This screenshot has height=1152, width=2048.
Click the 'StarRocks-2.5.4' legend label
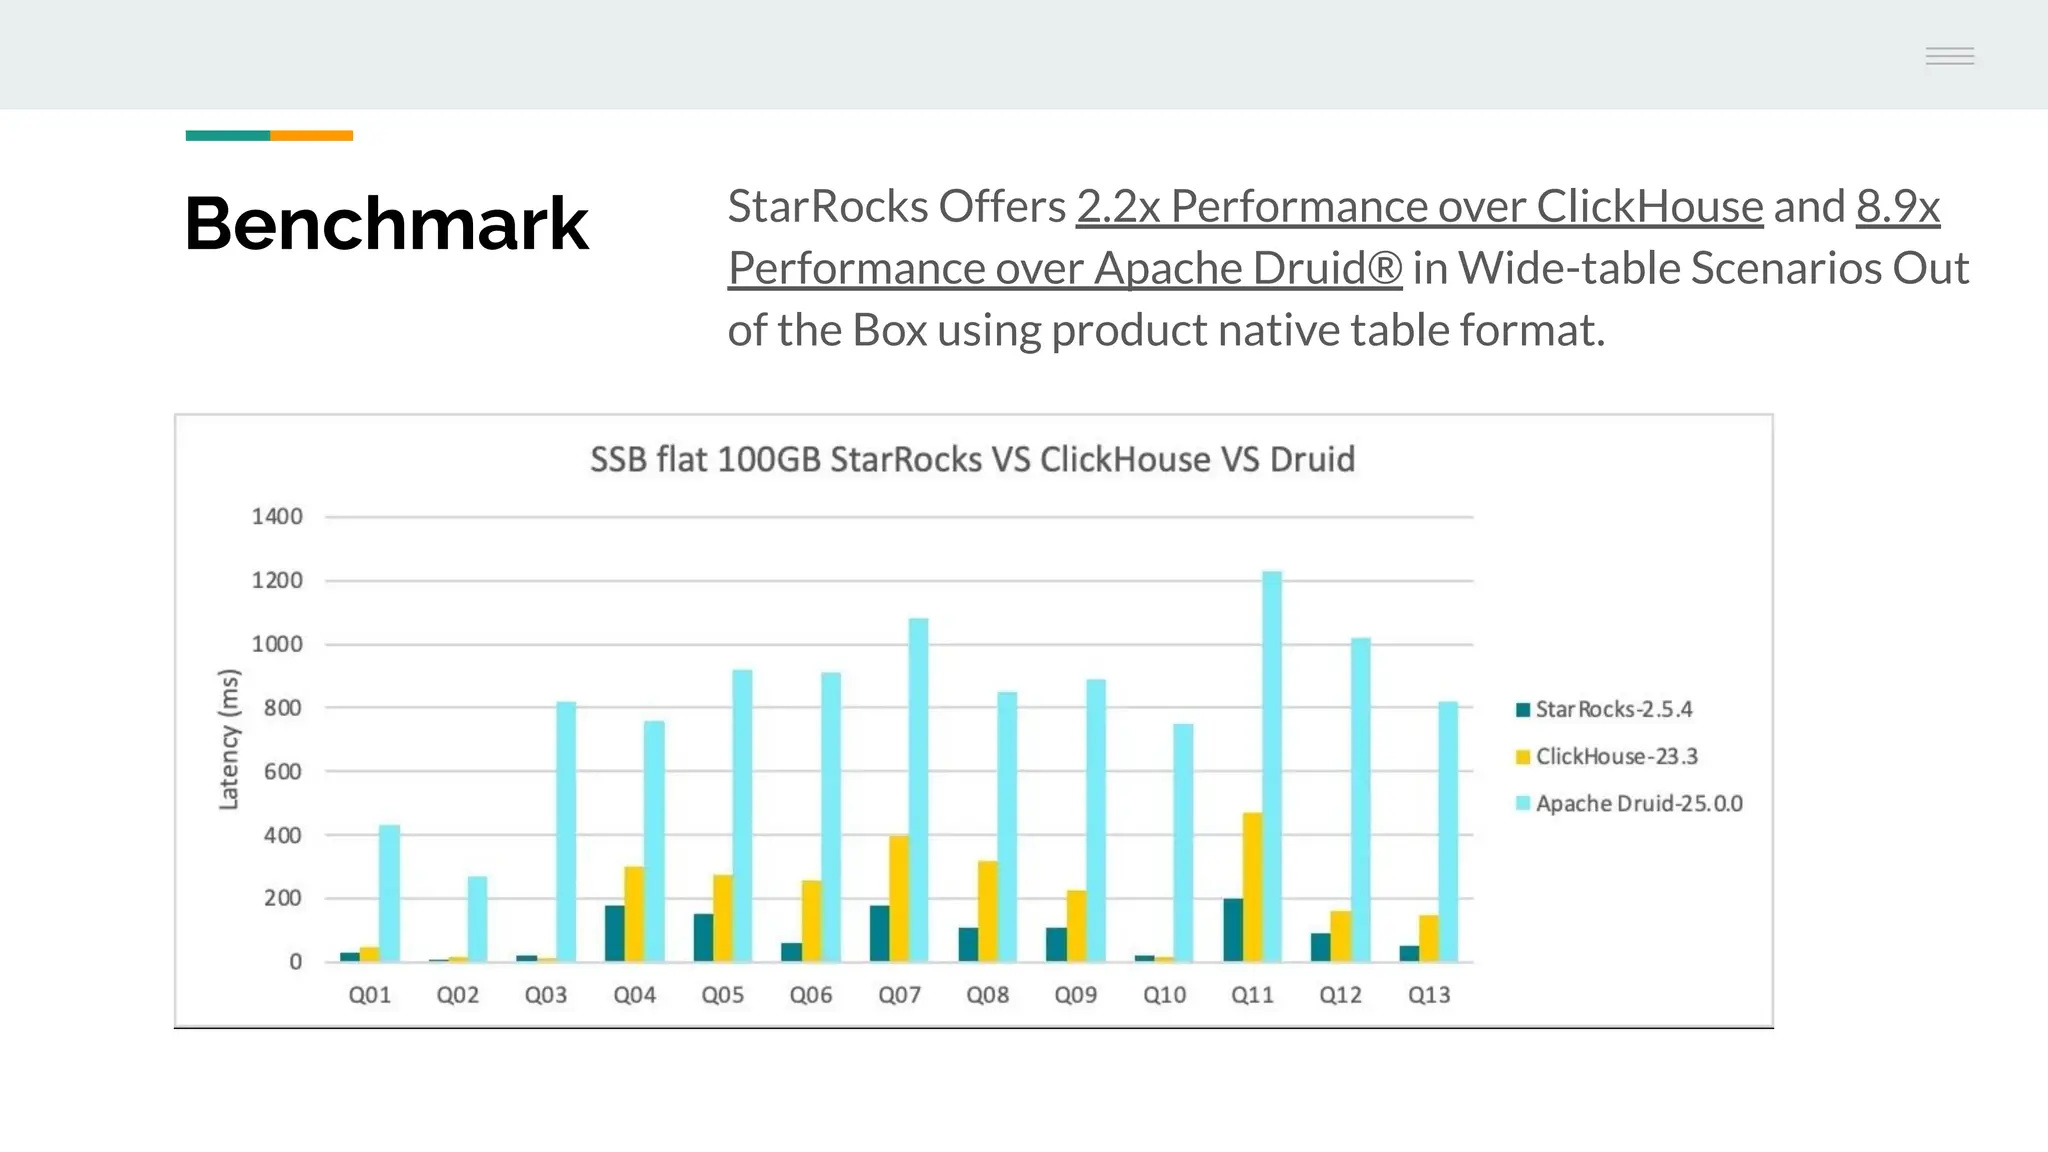point(1614,710)
